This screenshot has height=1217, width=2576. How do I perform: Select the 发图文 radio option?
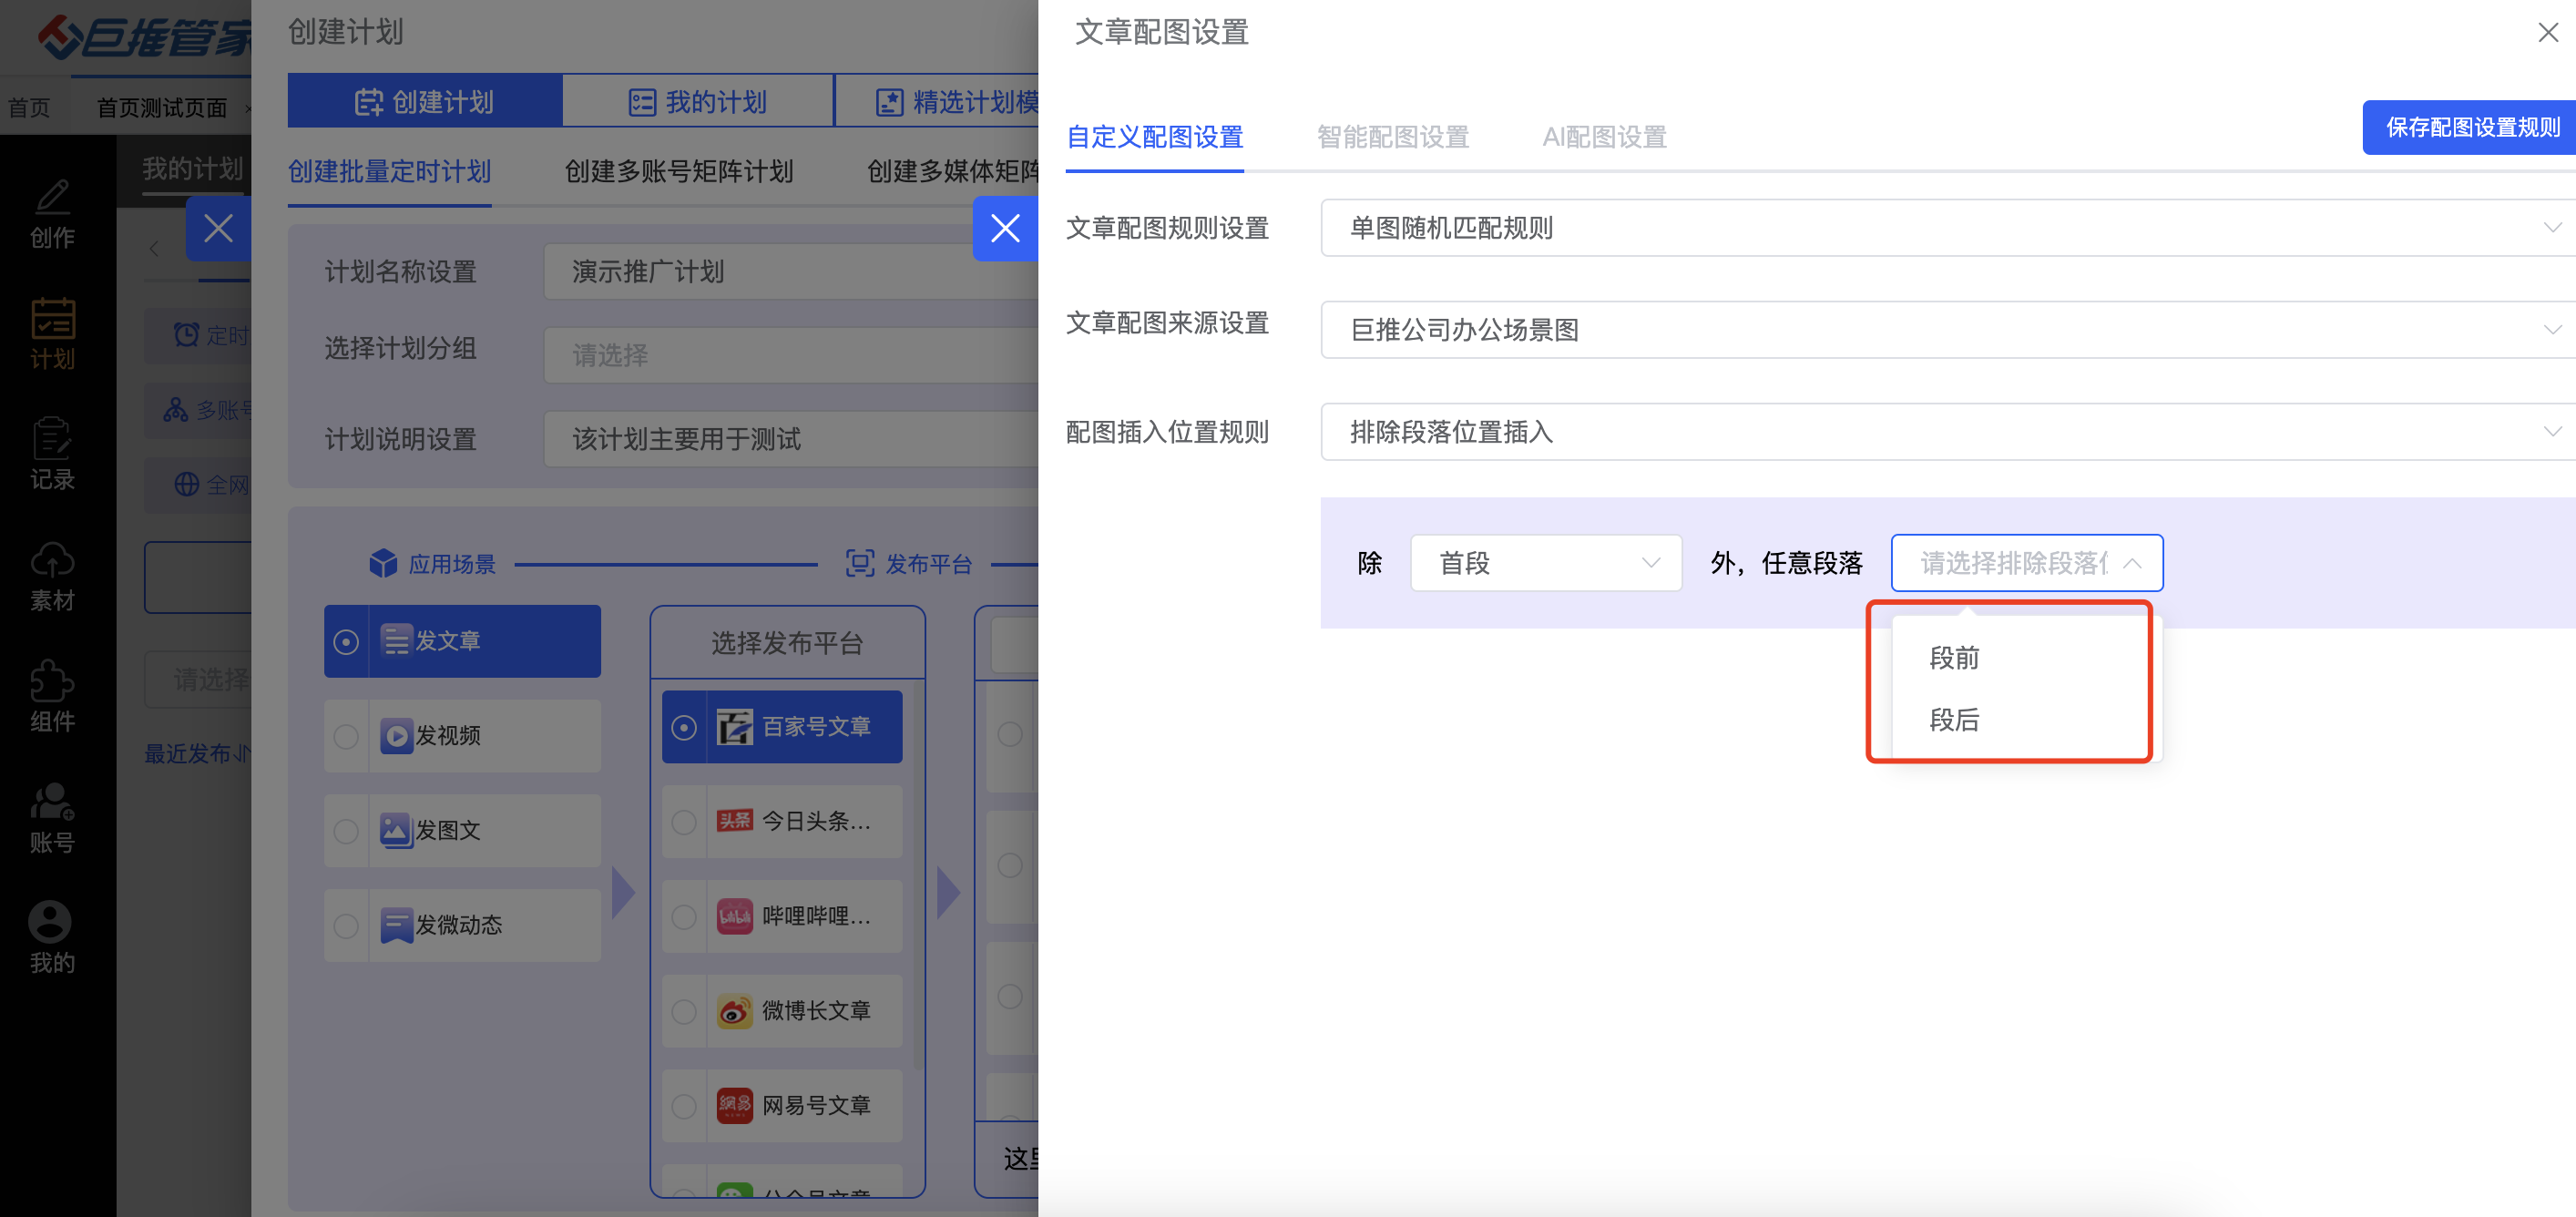coord(346,831)
